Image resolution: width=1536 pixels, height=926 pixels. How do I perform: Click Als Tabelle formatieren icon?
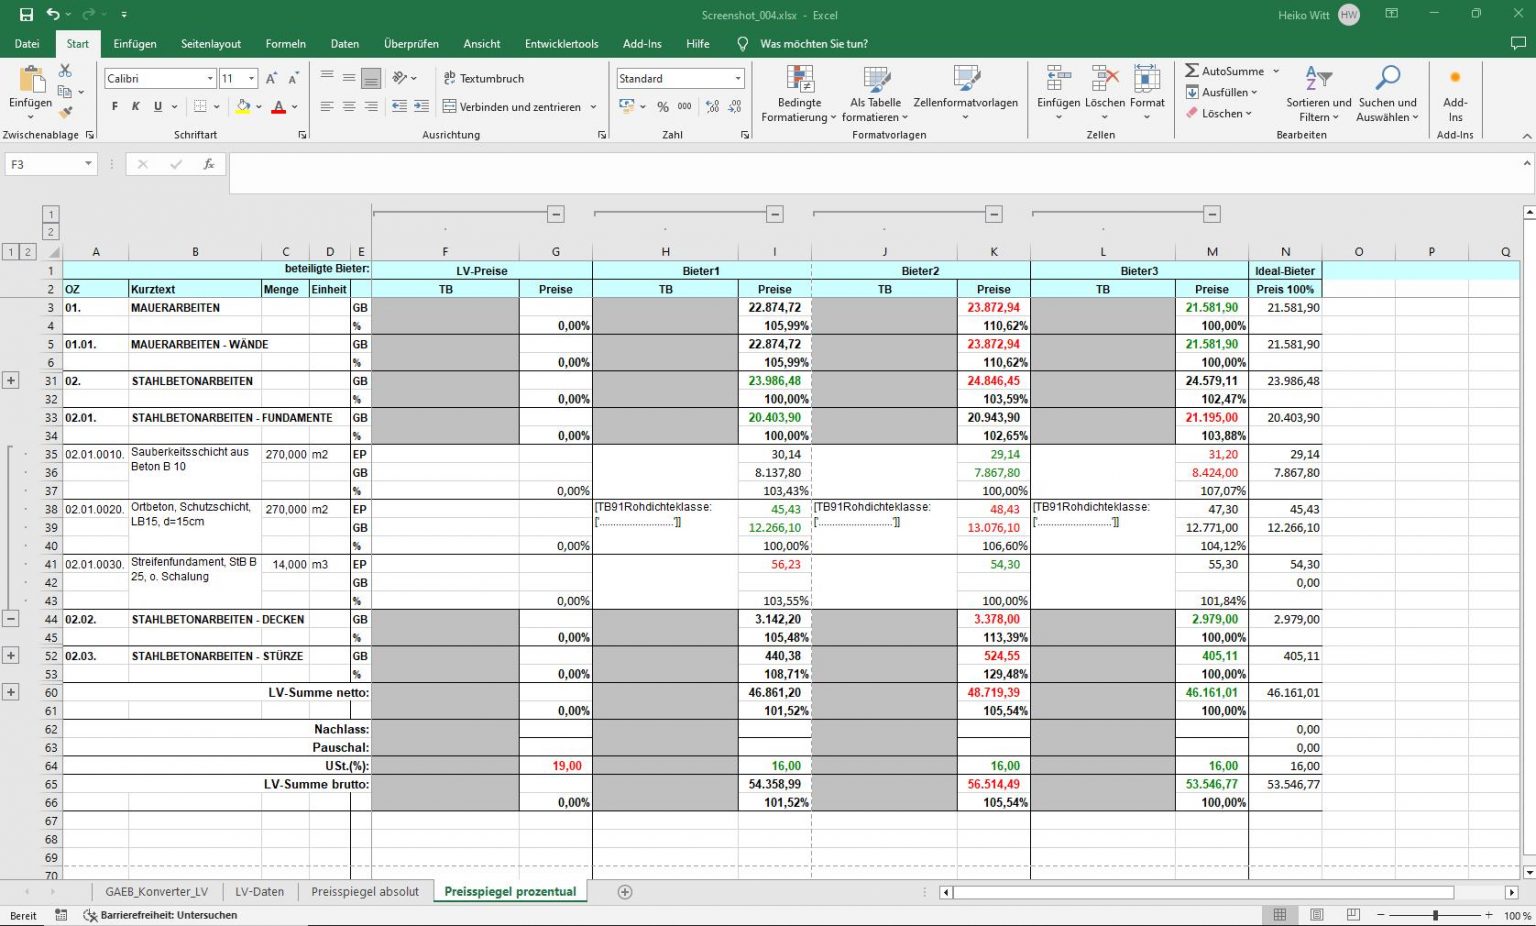coord(875,95)
